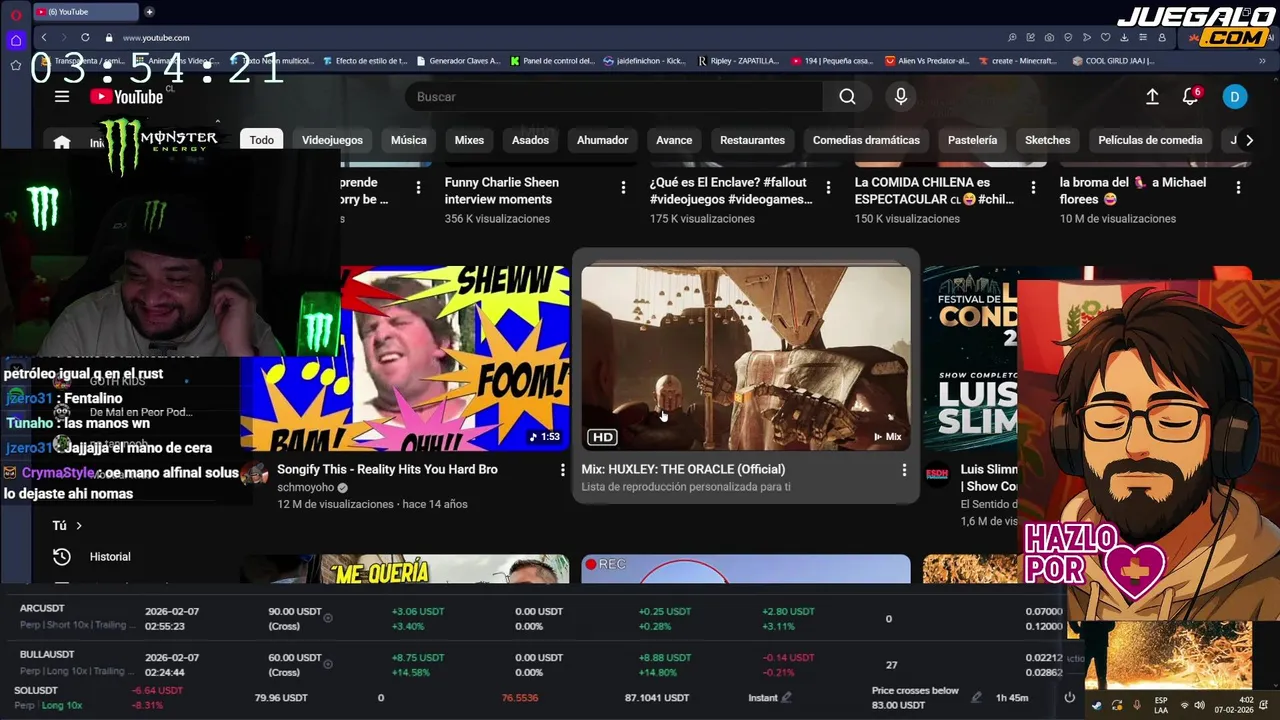Viewport: 1280px width, 720px height.
Task: Open ESP LAA keyboard language selector
Action: click(x=1160, y=705)
